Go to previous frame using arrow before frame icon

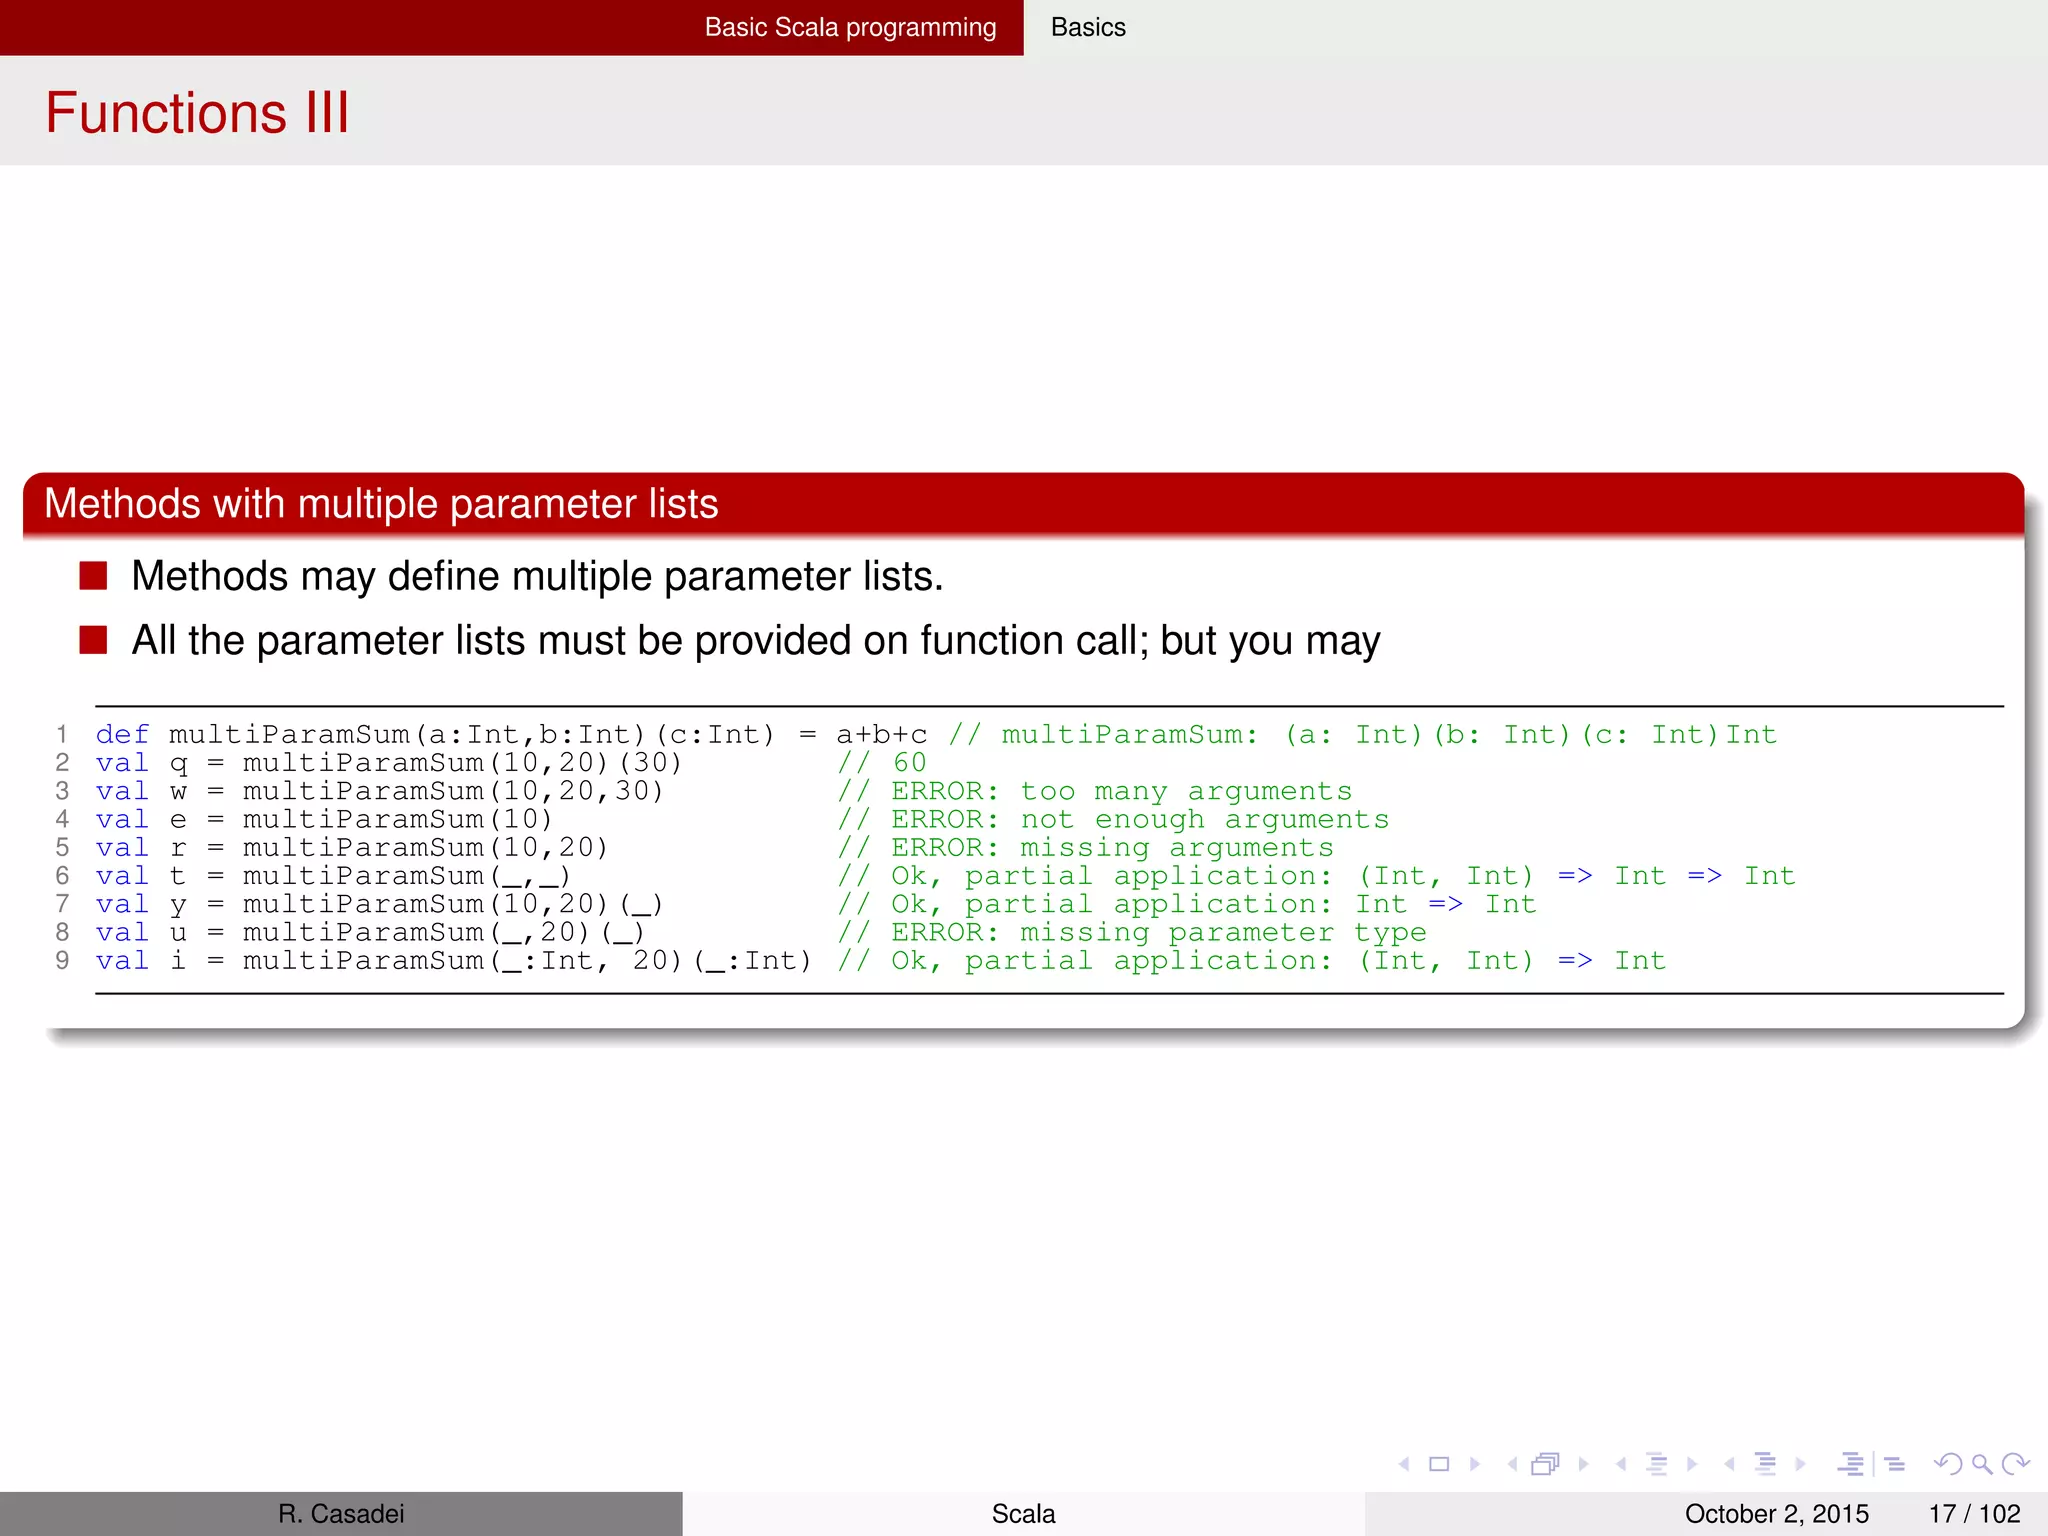click(1513, 1464)
